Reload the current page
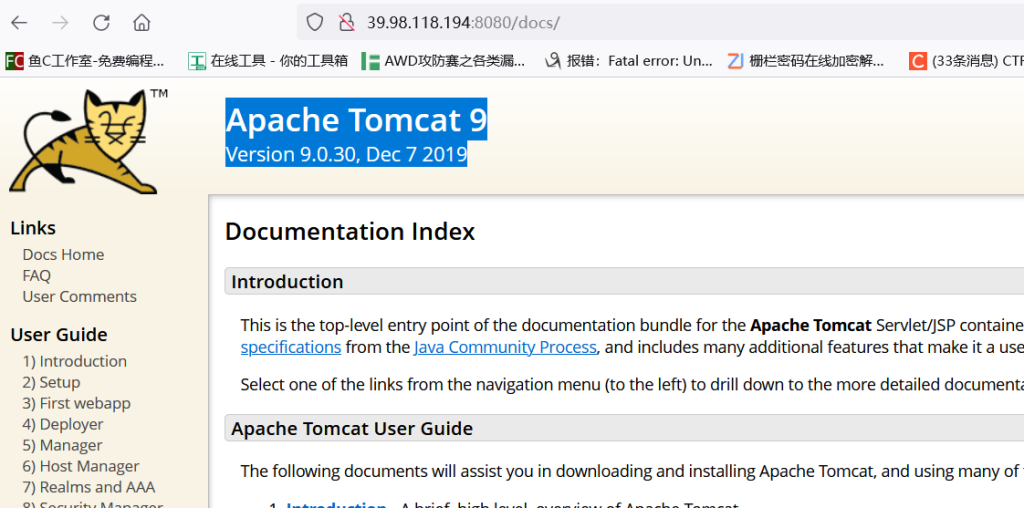The height and width of the screenshot is (508, 1024). pos(101,22)
